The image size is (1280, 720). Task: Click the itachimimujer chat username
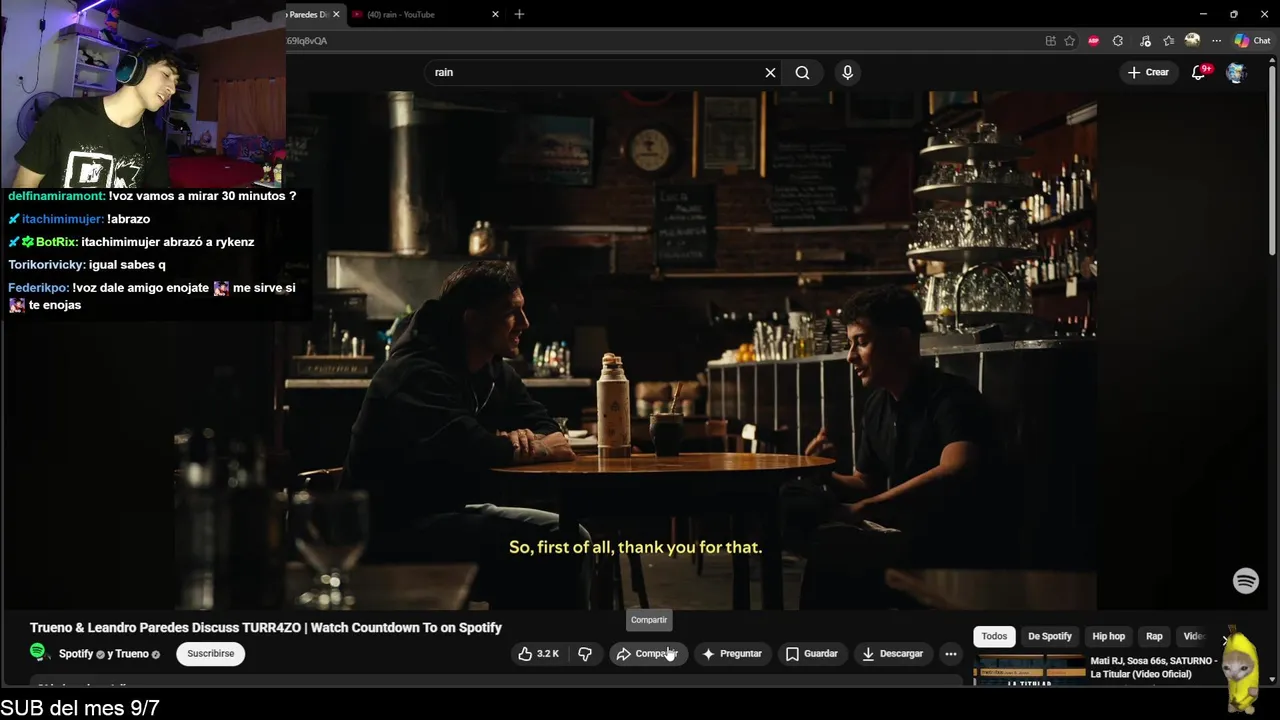[62, 219]
